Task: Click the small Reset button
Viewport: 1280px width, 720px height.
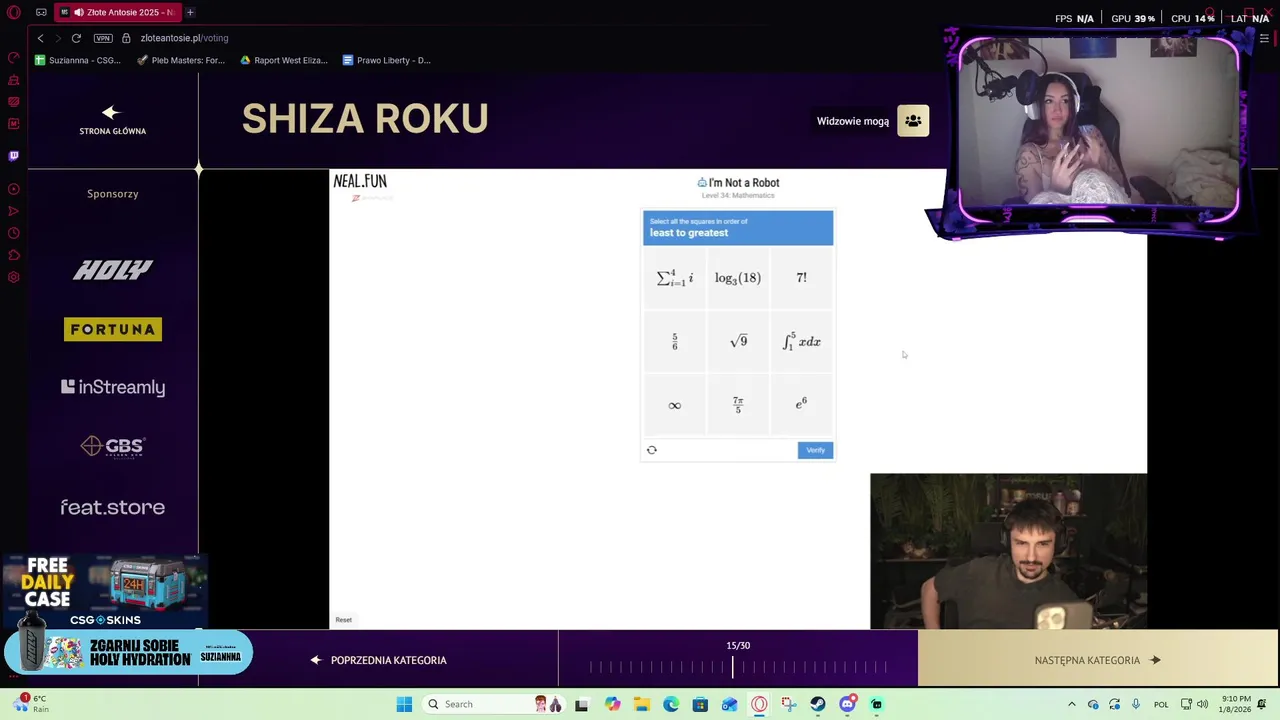Action: [x=343, y=620]
